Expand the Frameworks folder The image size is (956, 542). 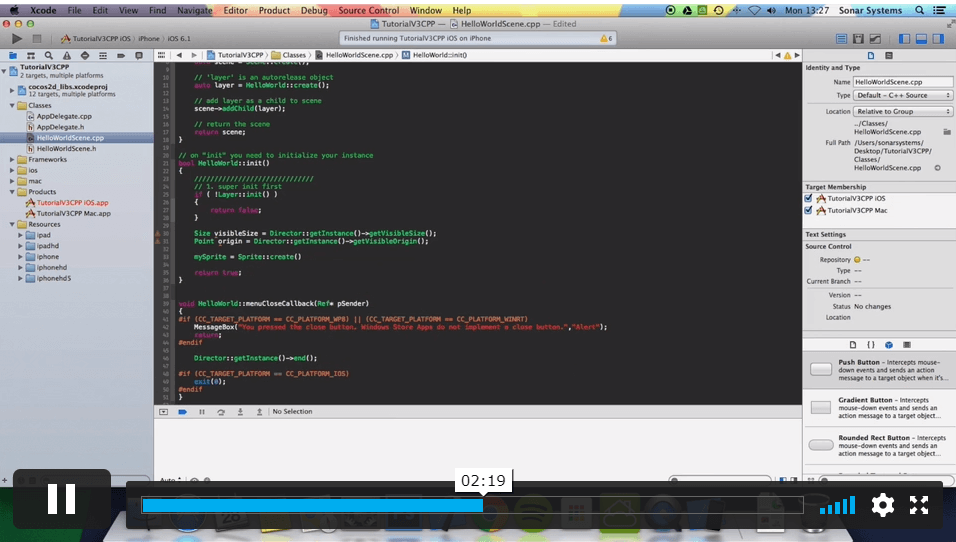click(12, 160)
